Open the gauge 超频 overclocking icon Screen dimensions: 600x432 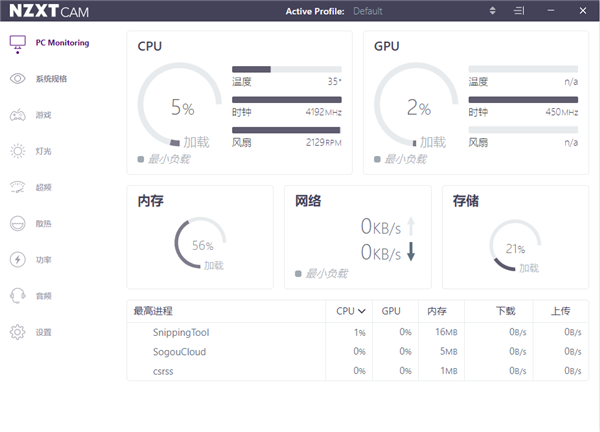point(18,187)
